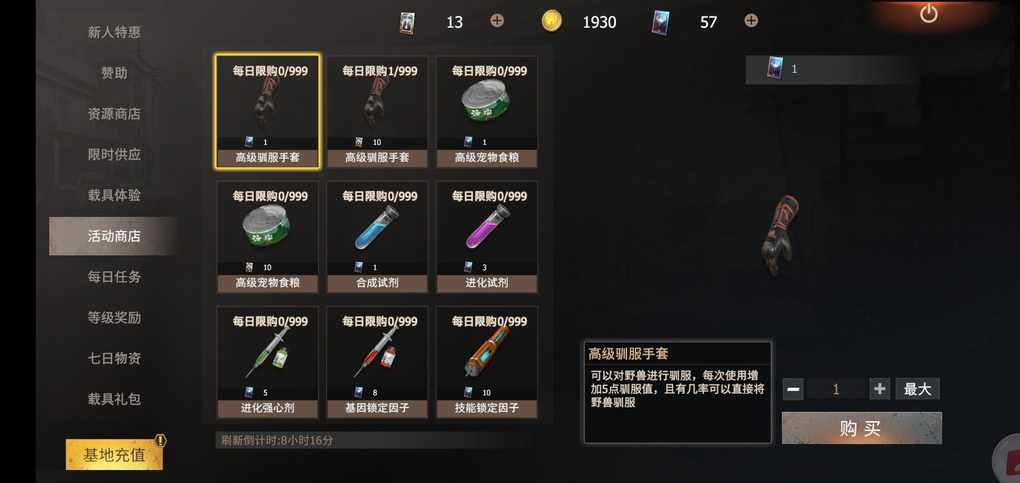Tap the plus icon beside 13 tickets

pos(497,21)
